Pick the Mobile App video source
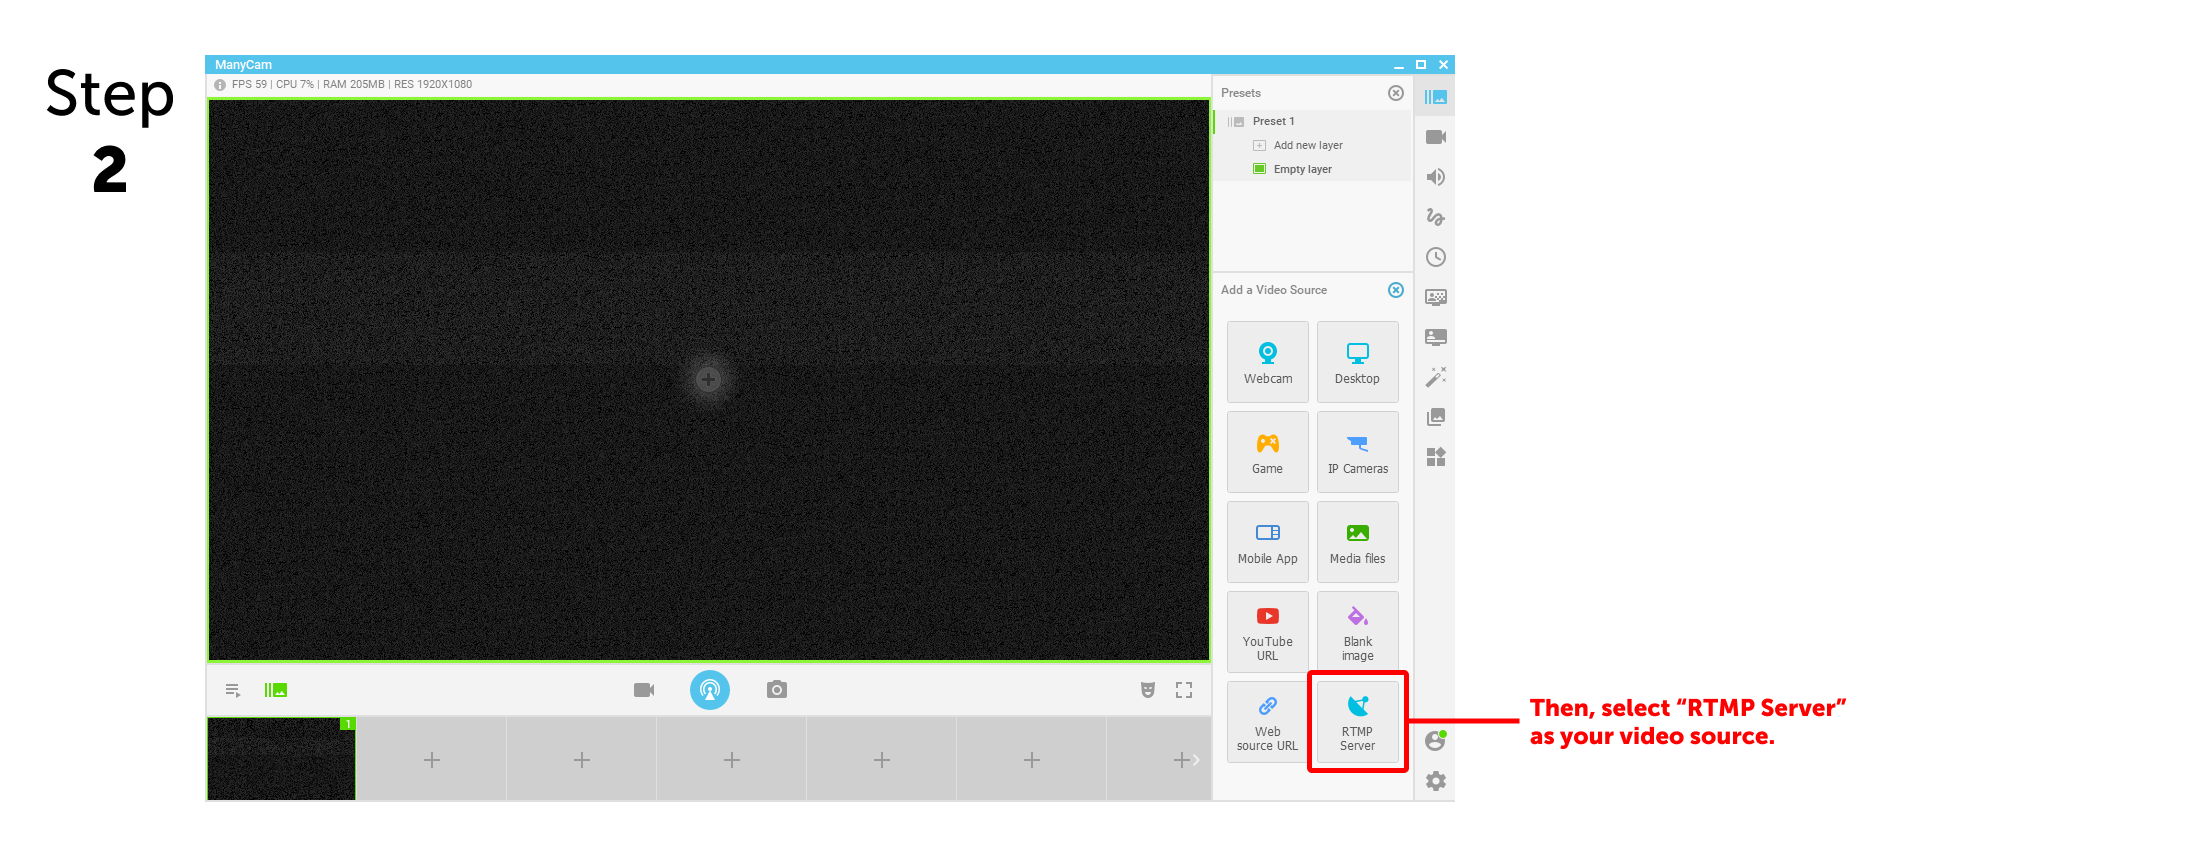 1267,542
